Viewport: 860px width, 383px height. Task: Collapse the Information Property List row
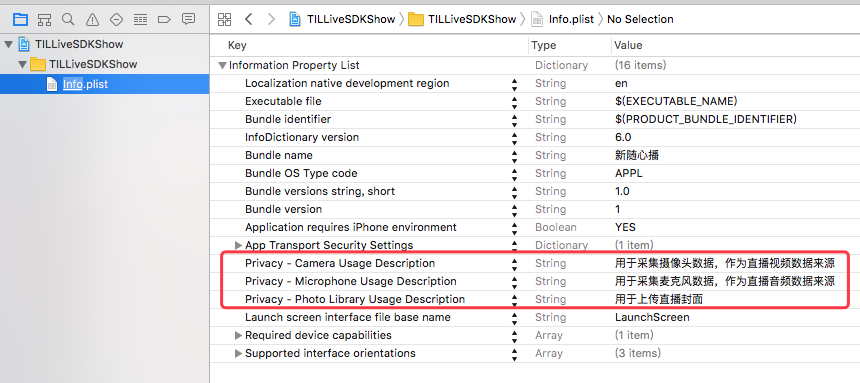click(222, 65)
